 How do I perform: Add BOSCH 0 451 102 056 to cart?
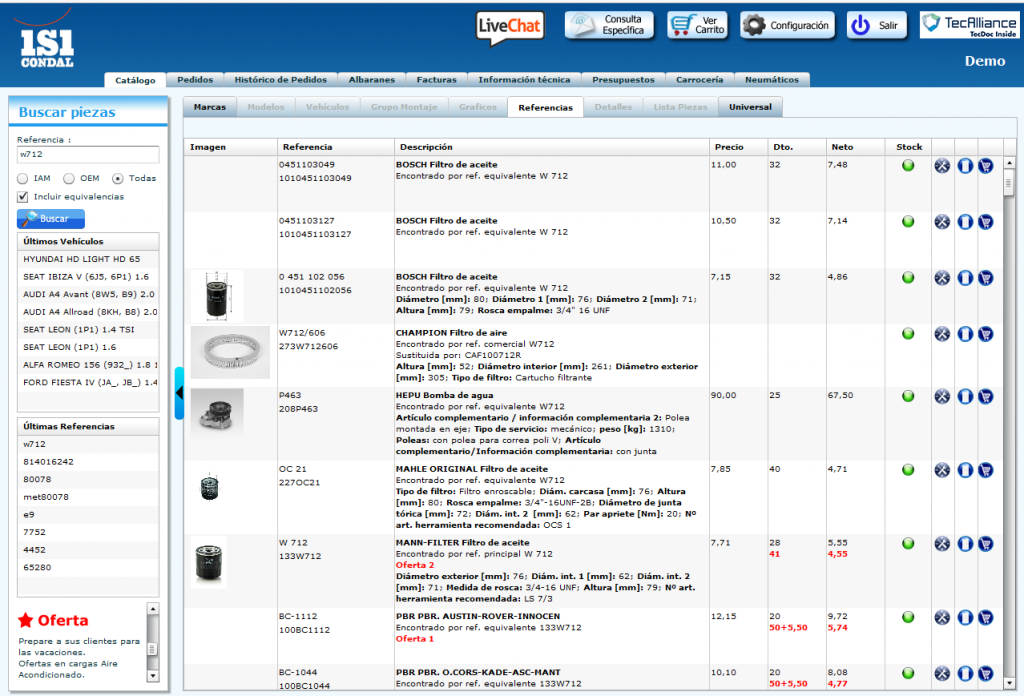(985, 278)
